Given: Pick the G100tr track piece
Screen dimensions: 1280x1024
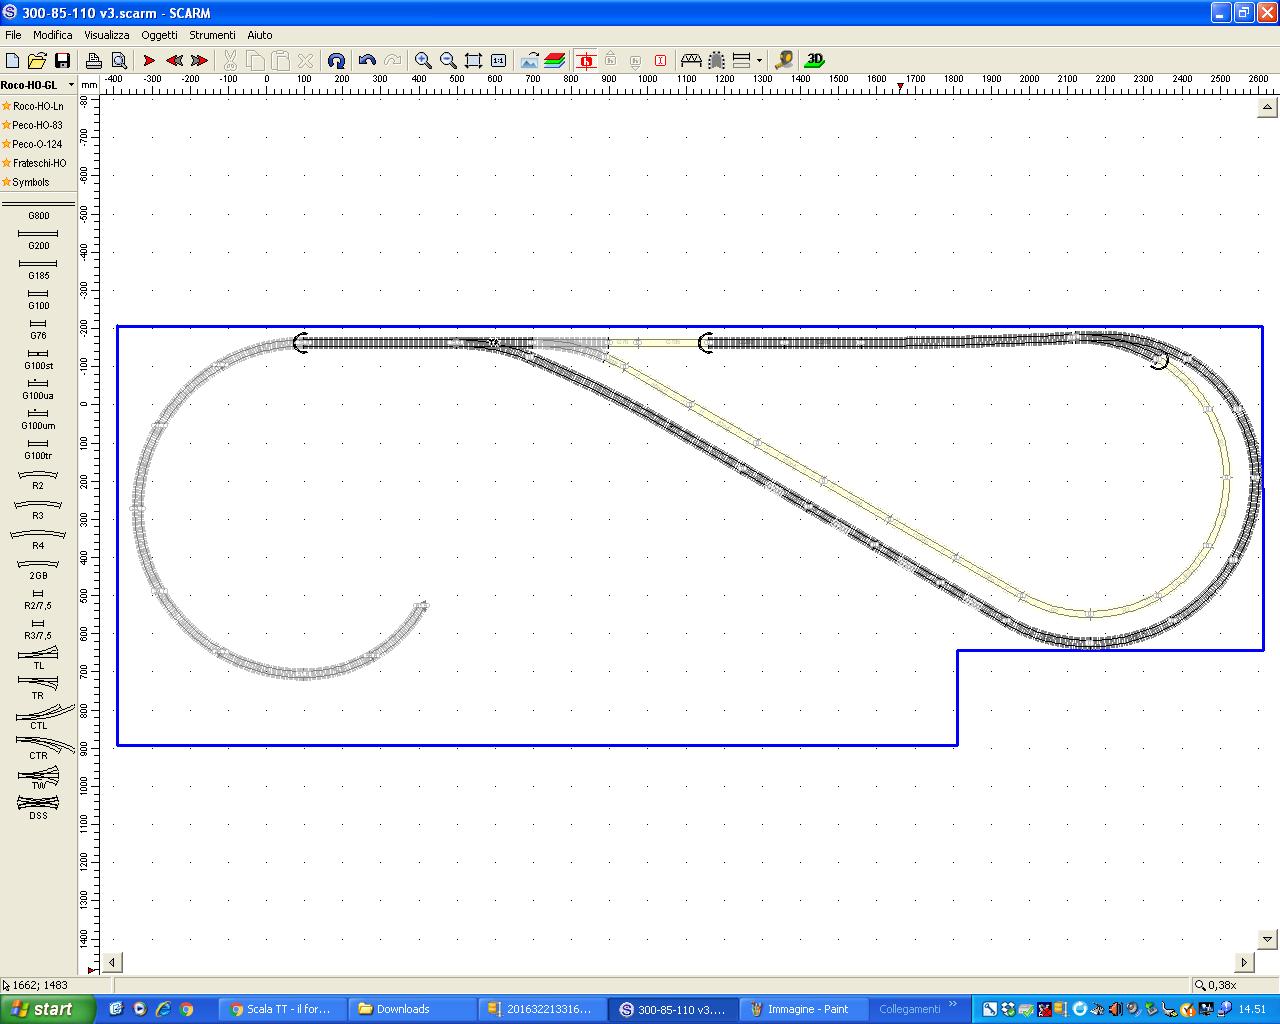Looking at the screenshot, I should 38,449.
